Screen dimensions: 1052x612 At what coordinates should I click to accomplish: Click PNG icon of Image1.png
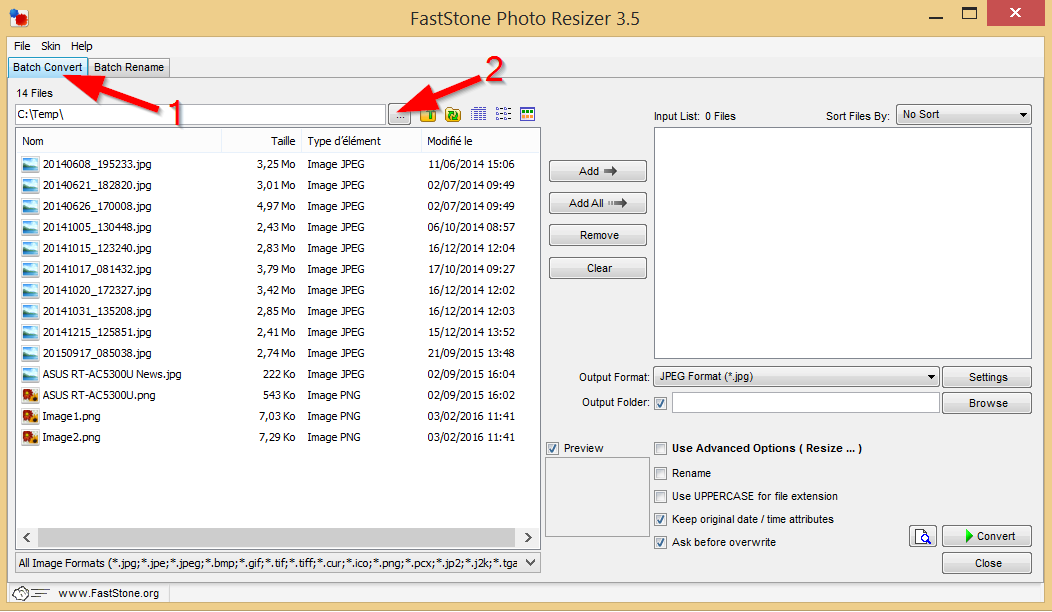coord(30,417)
